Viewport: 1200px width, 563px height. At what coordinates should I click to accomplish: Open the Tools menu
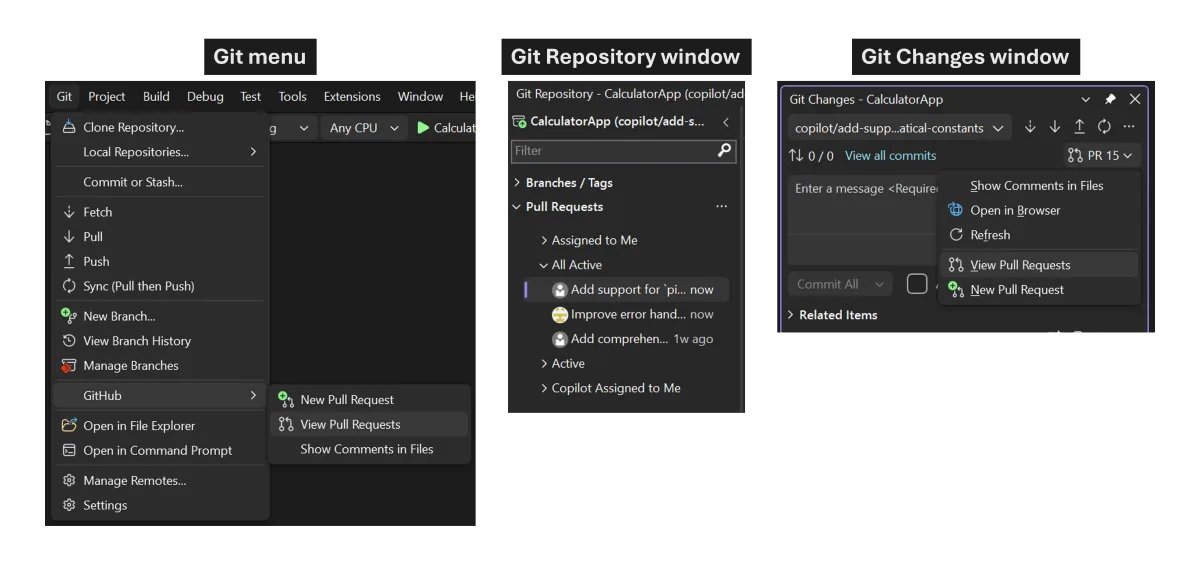(x=293, y=97)
